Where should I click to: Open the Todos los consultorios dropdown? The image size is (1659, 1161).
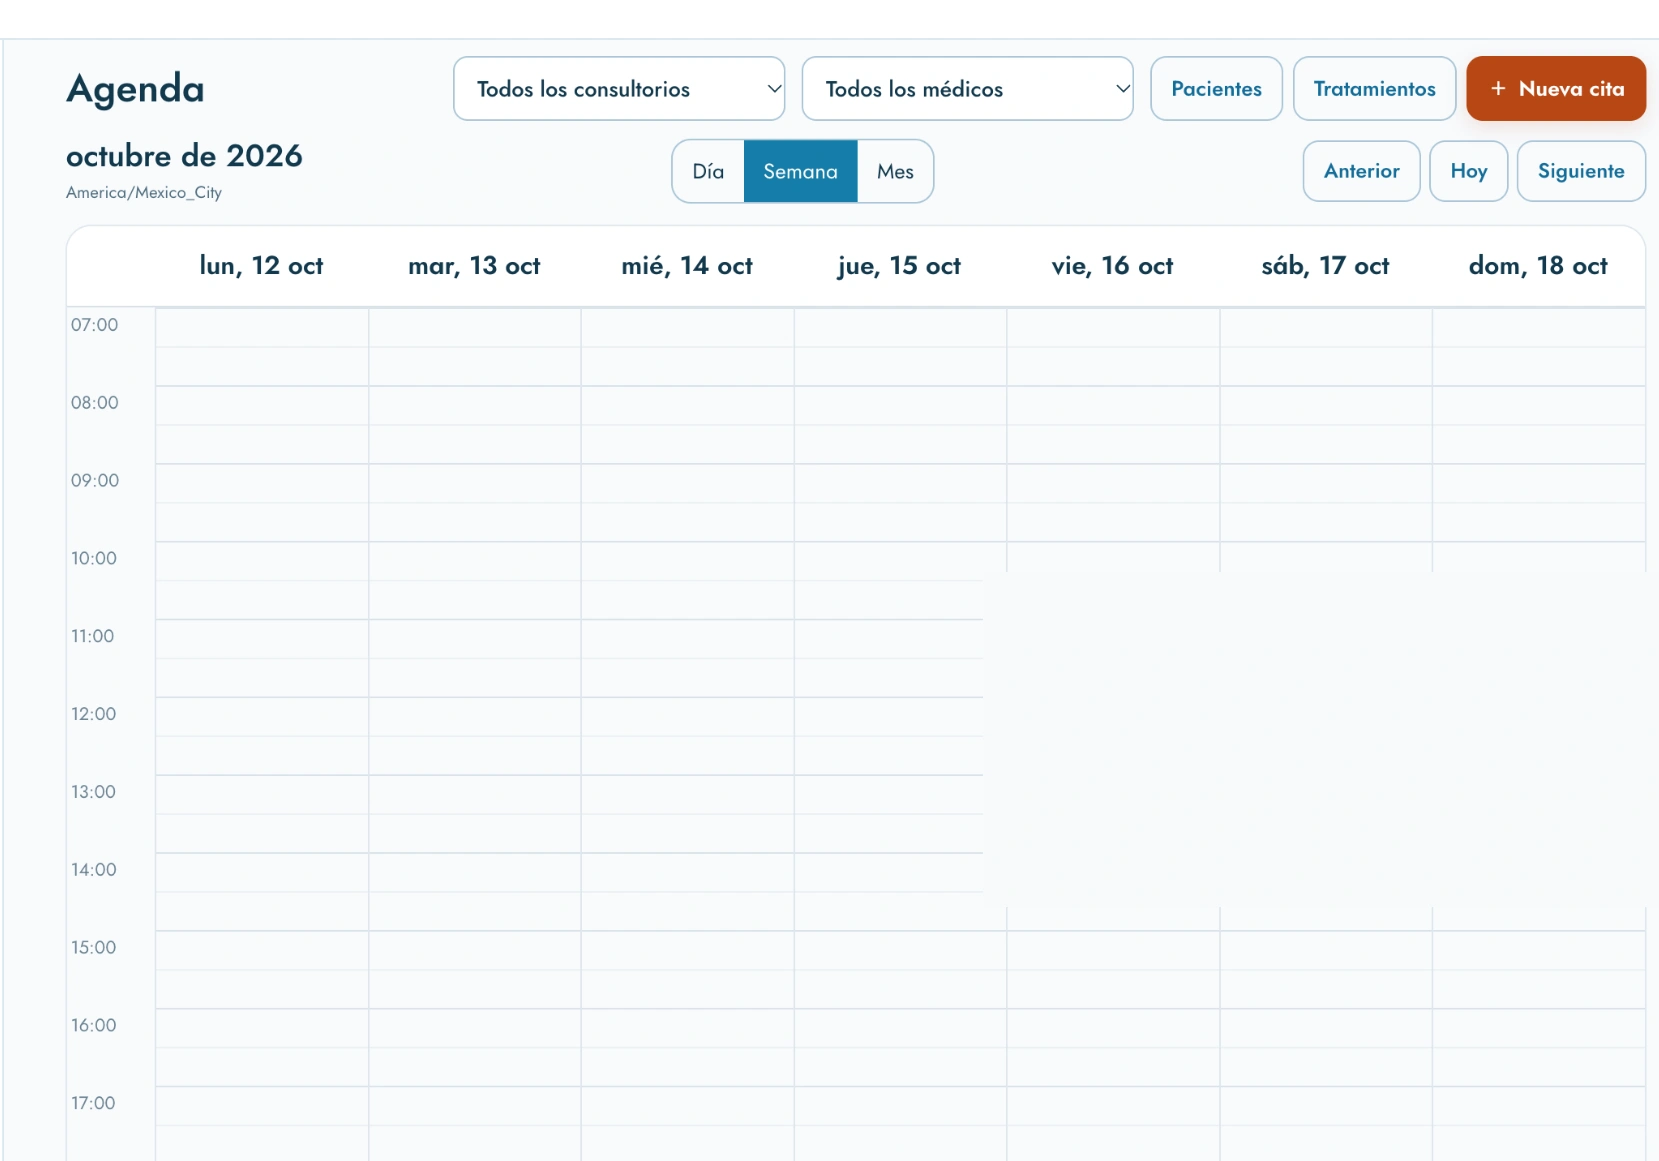click(619, 89)
